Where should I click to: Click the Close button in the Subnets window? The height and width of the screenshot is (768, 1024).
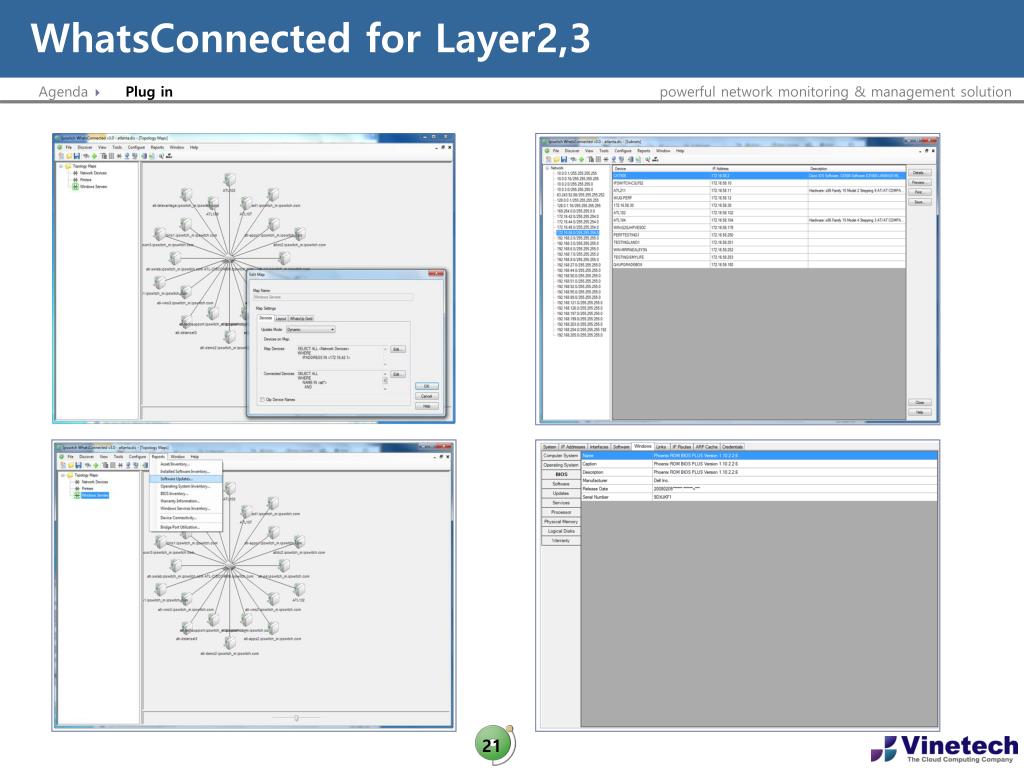920,402
